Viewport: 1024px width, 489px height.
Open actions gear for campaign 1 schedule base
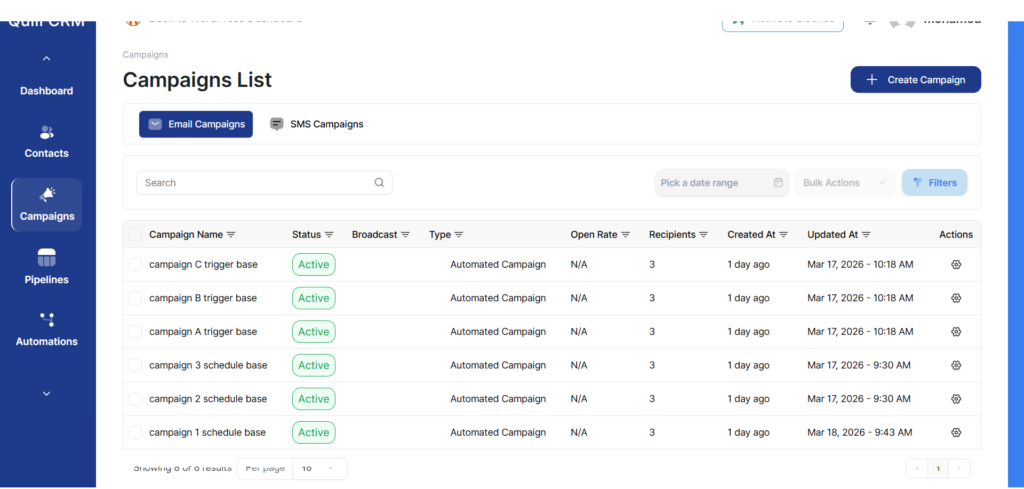(x=955, y=433)
